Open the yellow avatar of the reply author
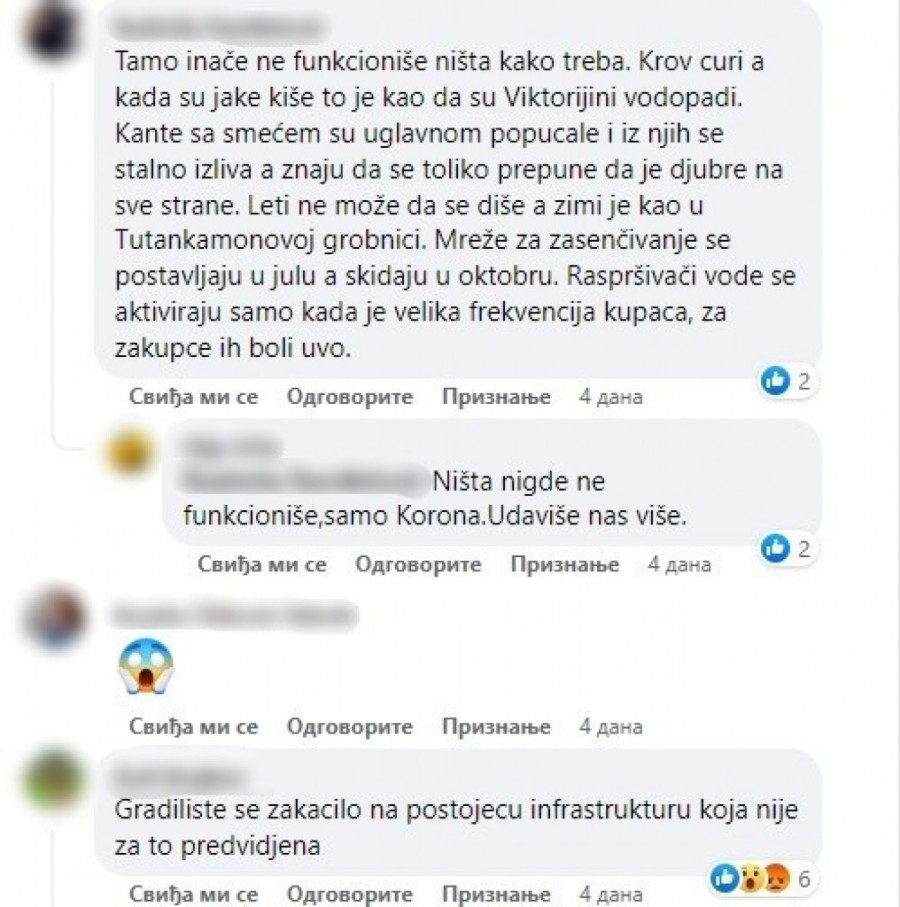The width and height of the screenshot is (900, 907). tap(130, 454)
